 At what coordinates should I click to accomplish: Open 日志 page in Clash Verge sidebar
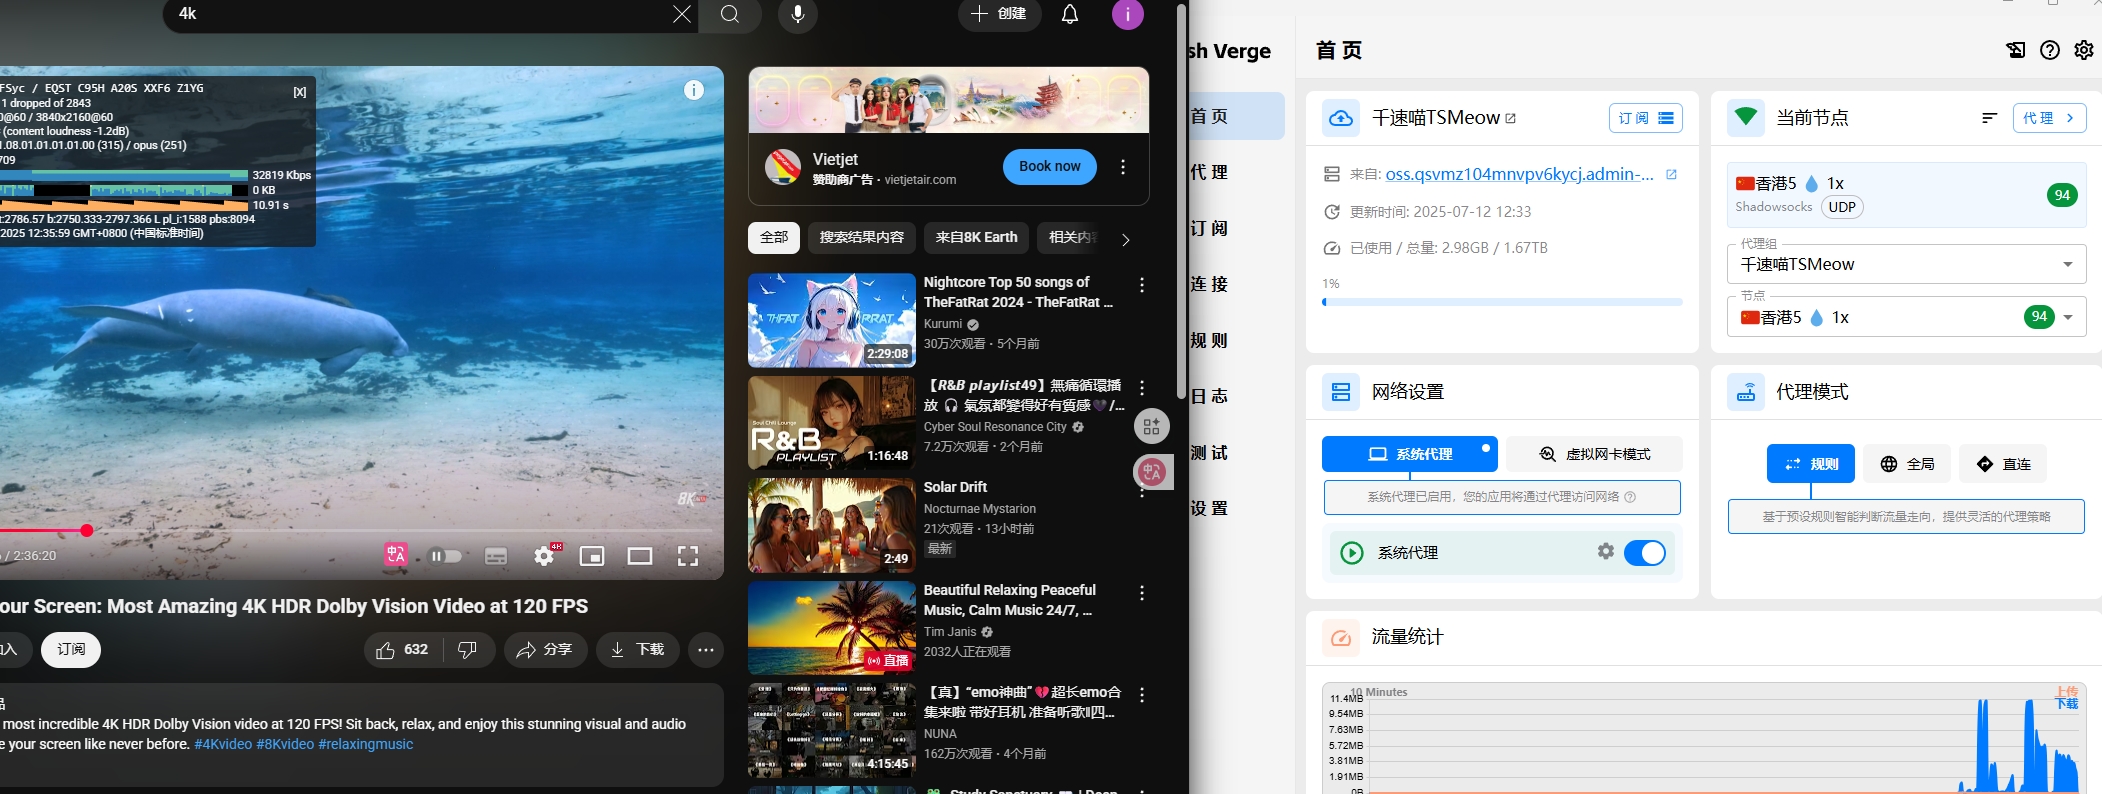[x=1210, y=396]
